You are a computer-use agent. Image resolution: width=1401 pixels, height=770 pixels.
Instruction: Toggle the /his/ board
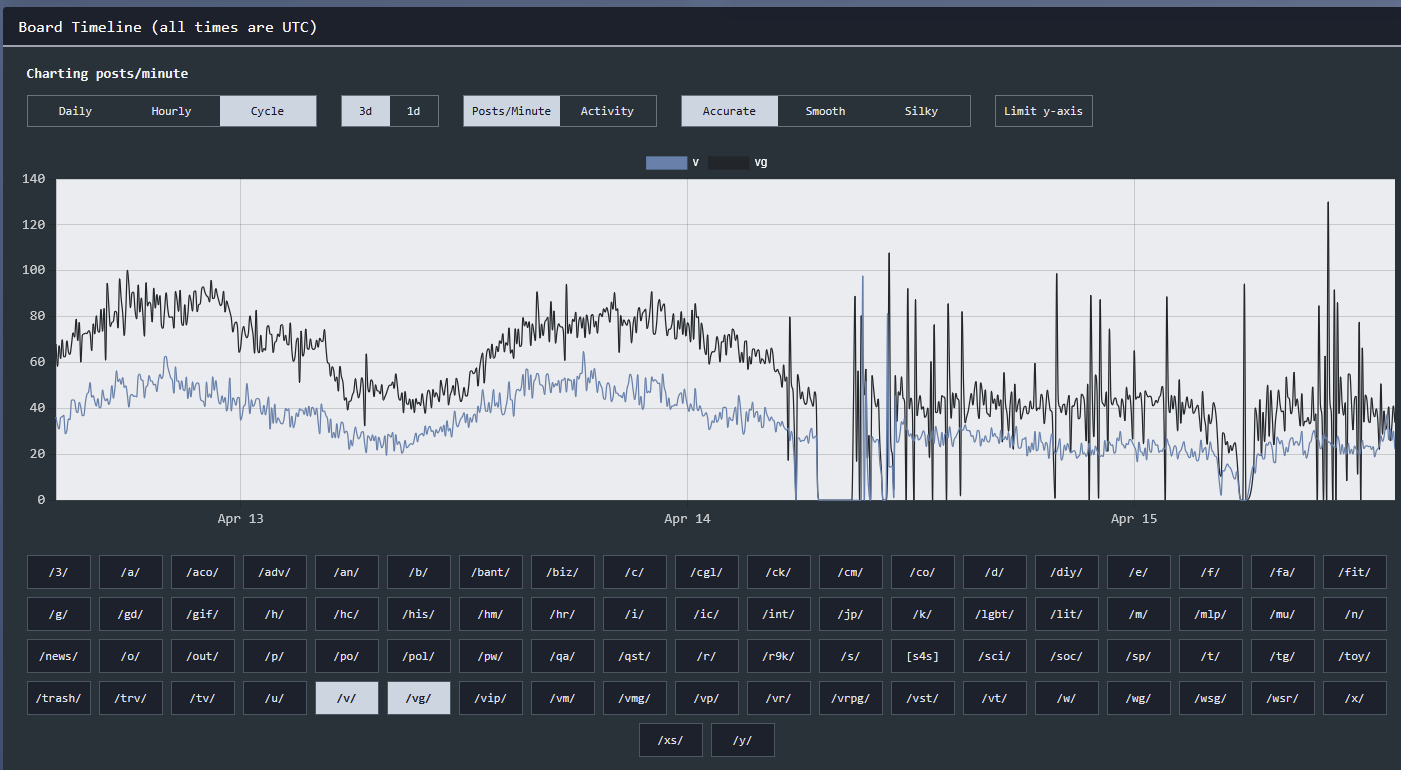pyautogui.click(x=419, y=614)
